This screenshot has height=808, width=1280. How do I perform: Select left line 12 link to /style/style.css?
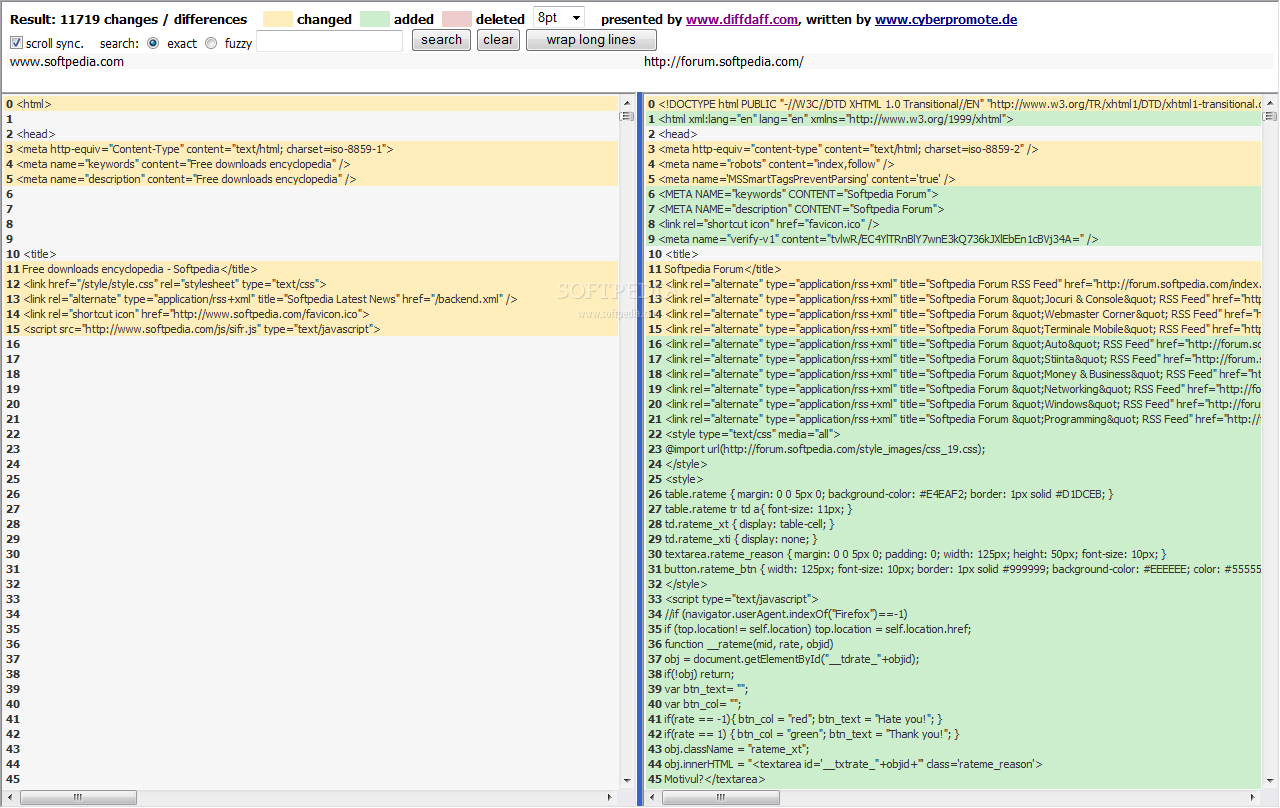pos(310,284)
